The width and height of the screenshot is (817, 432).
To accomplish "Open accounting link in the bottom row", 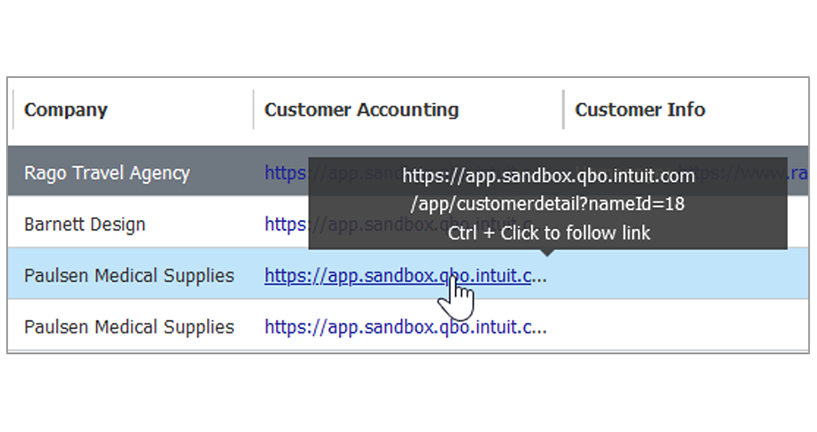I will coord(405,327).
